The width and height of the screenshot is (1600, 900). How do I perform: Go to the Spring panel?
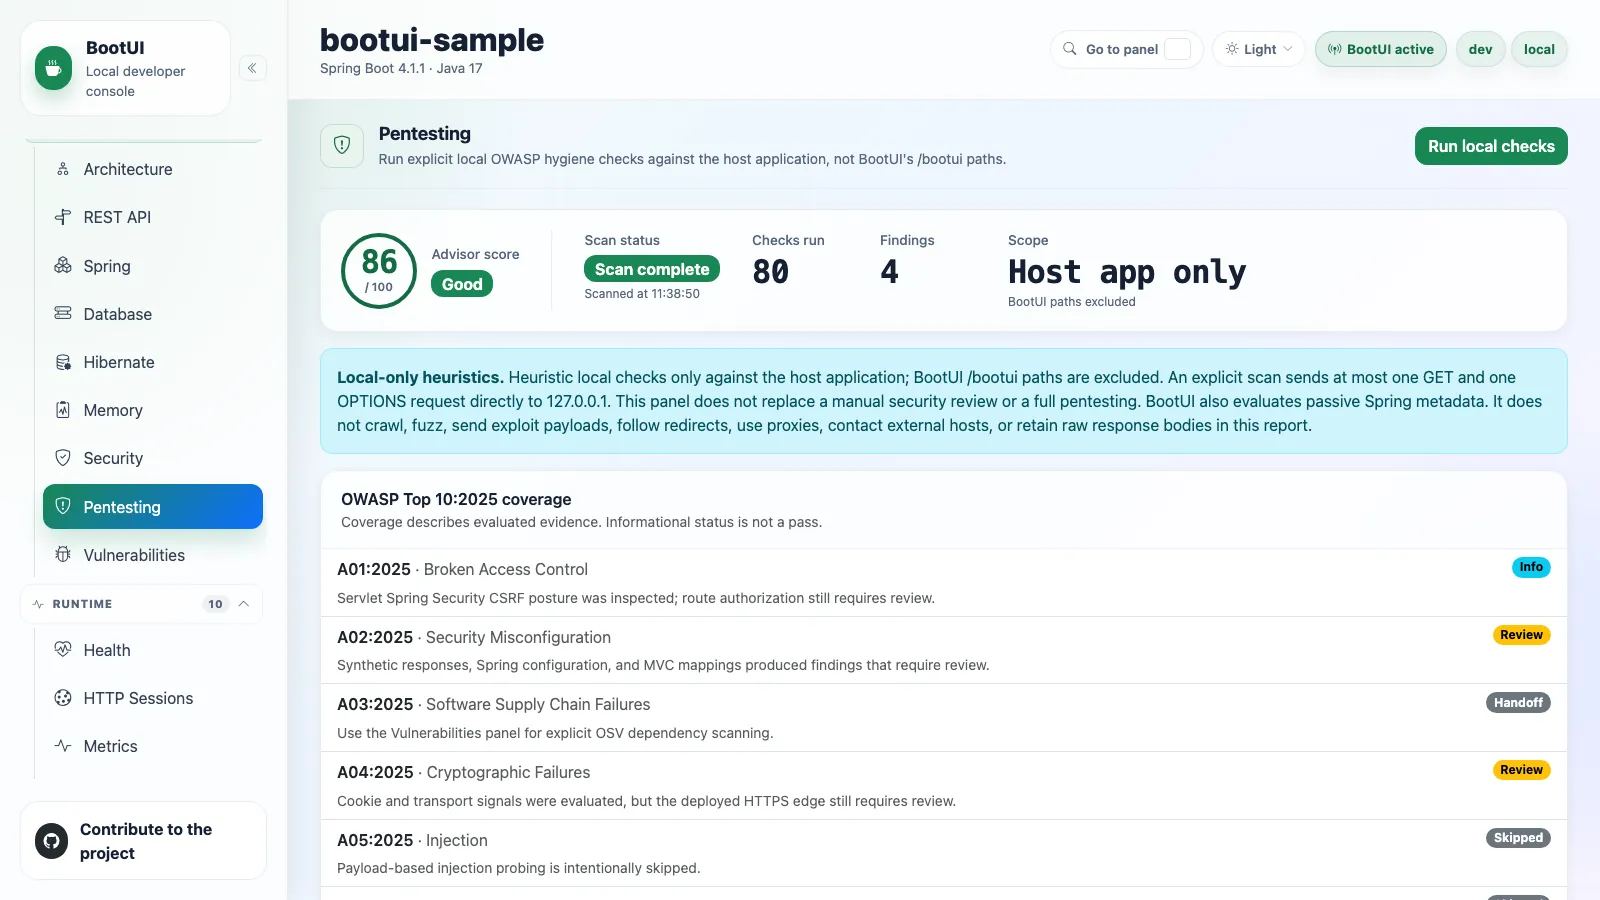153,265
